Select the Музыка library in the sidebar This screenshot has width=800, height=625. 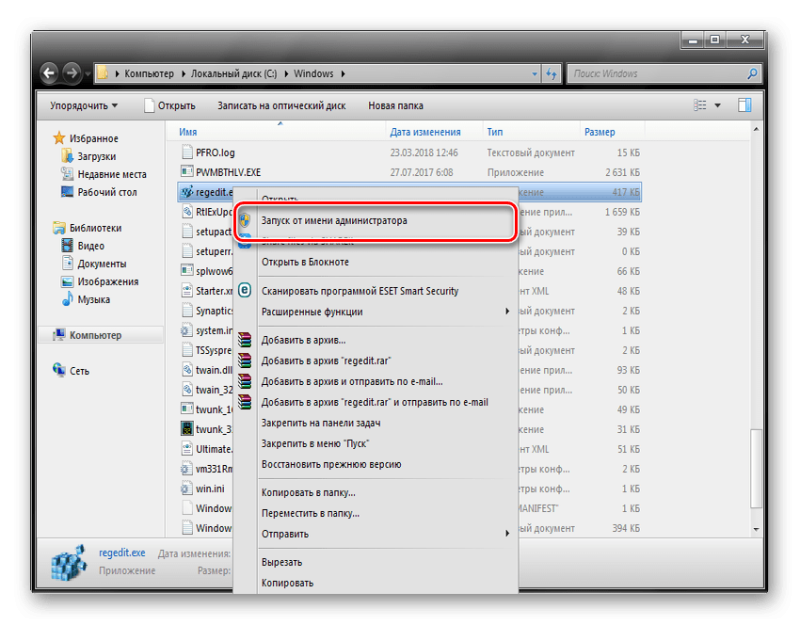coord(93,299)
